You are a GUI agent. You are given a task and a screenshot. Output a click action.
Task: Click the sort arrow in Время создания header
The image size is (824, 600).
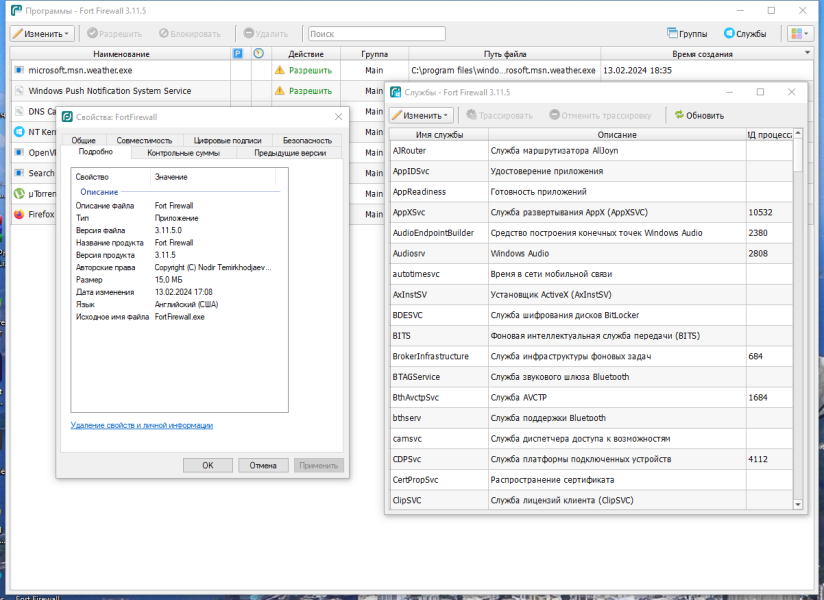(x=807, y=53)
